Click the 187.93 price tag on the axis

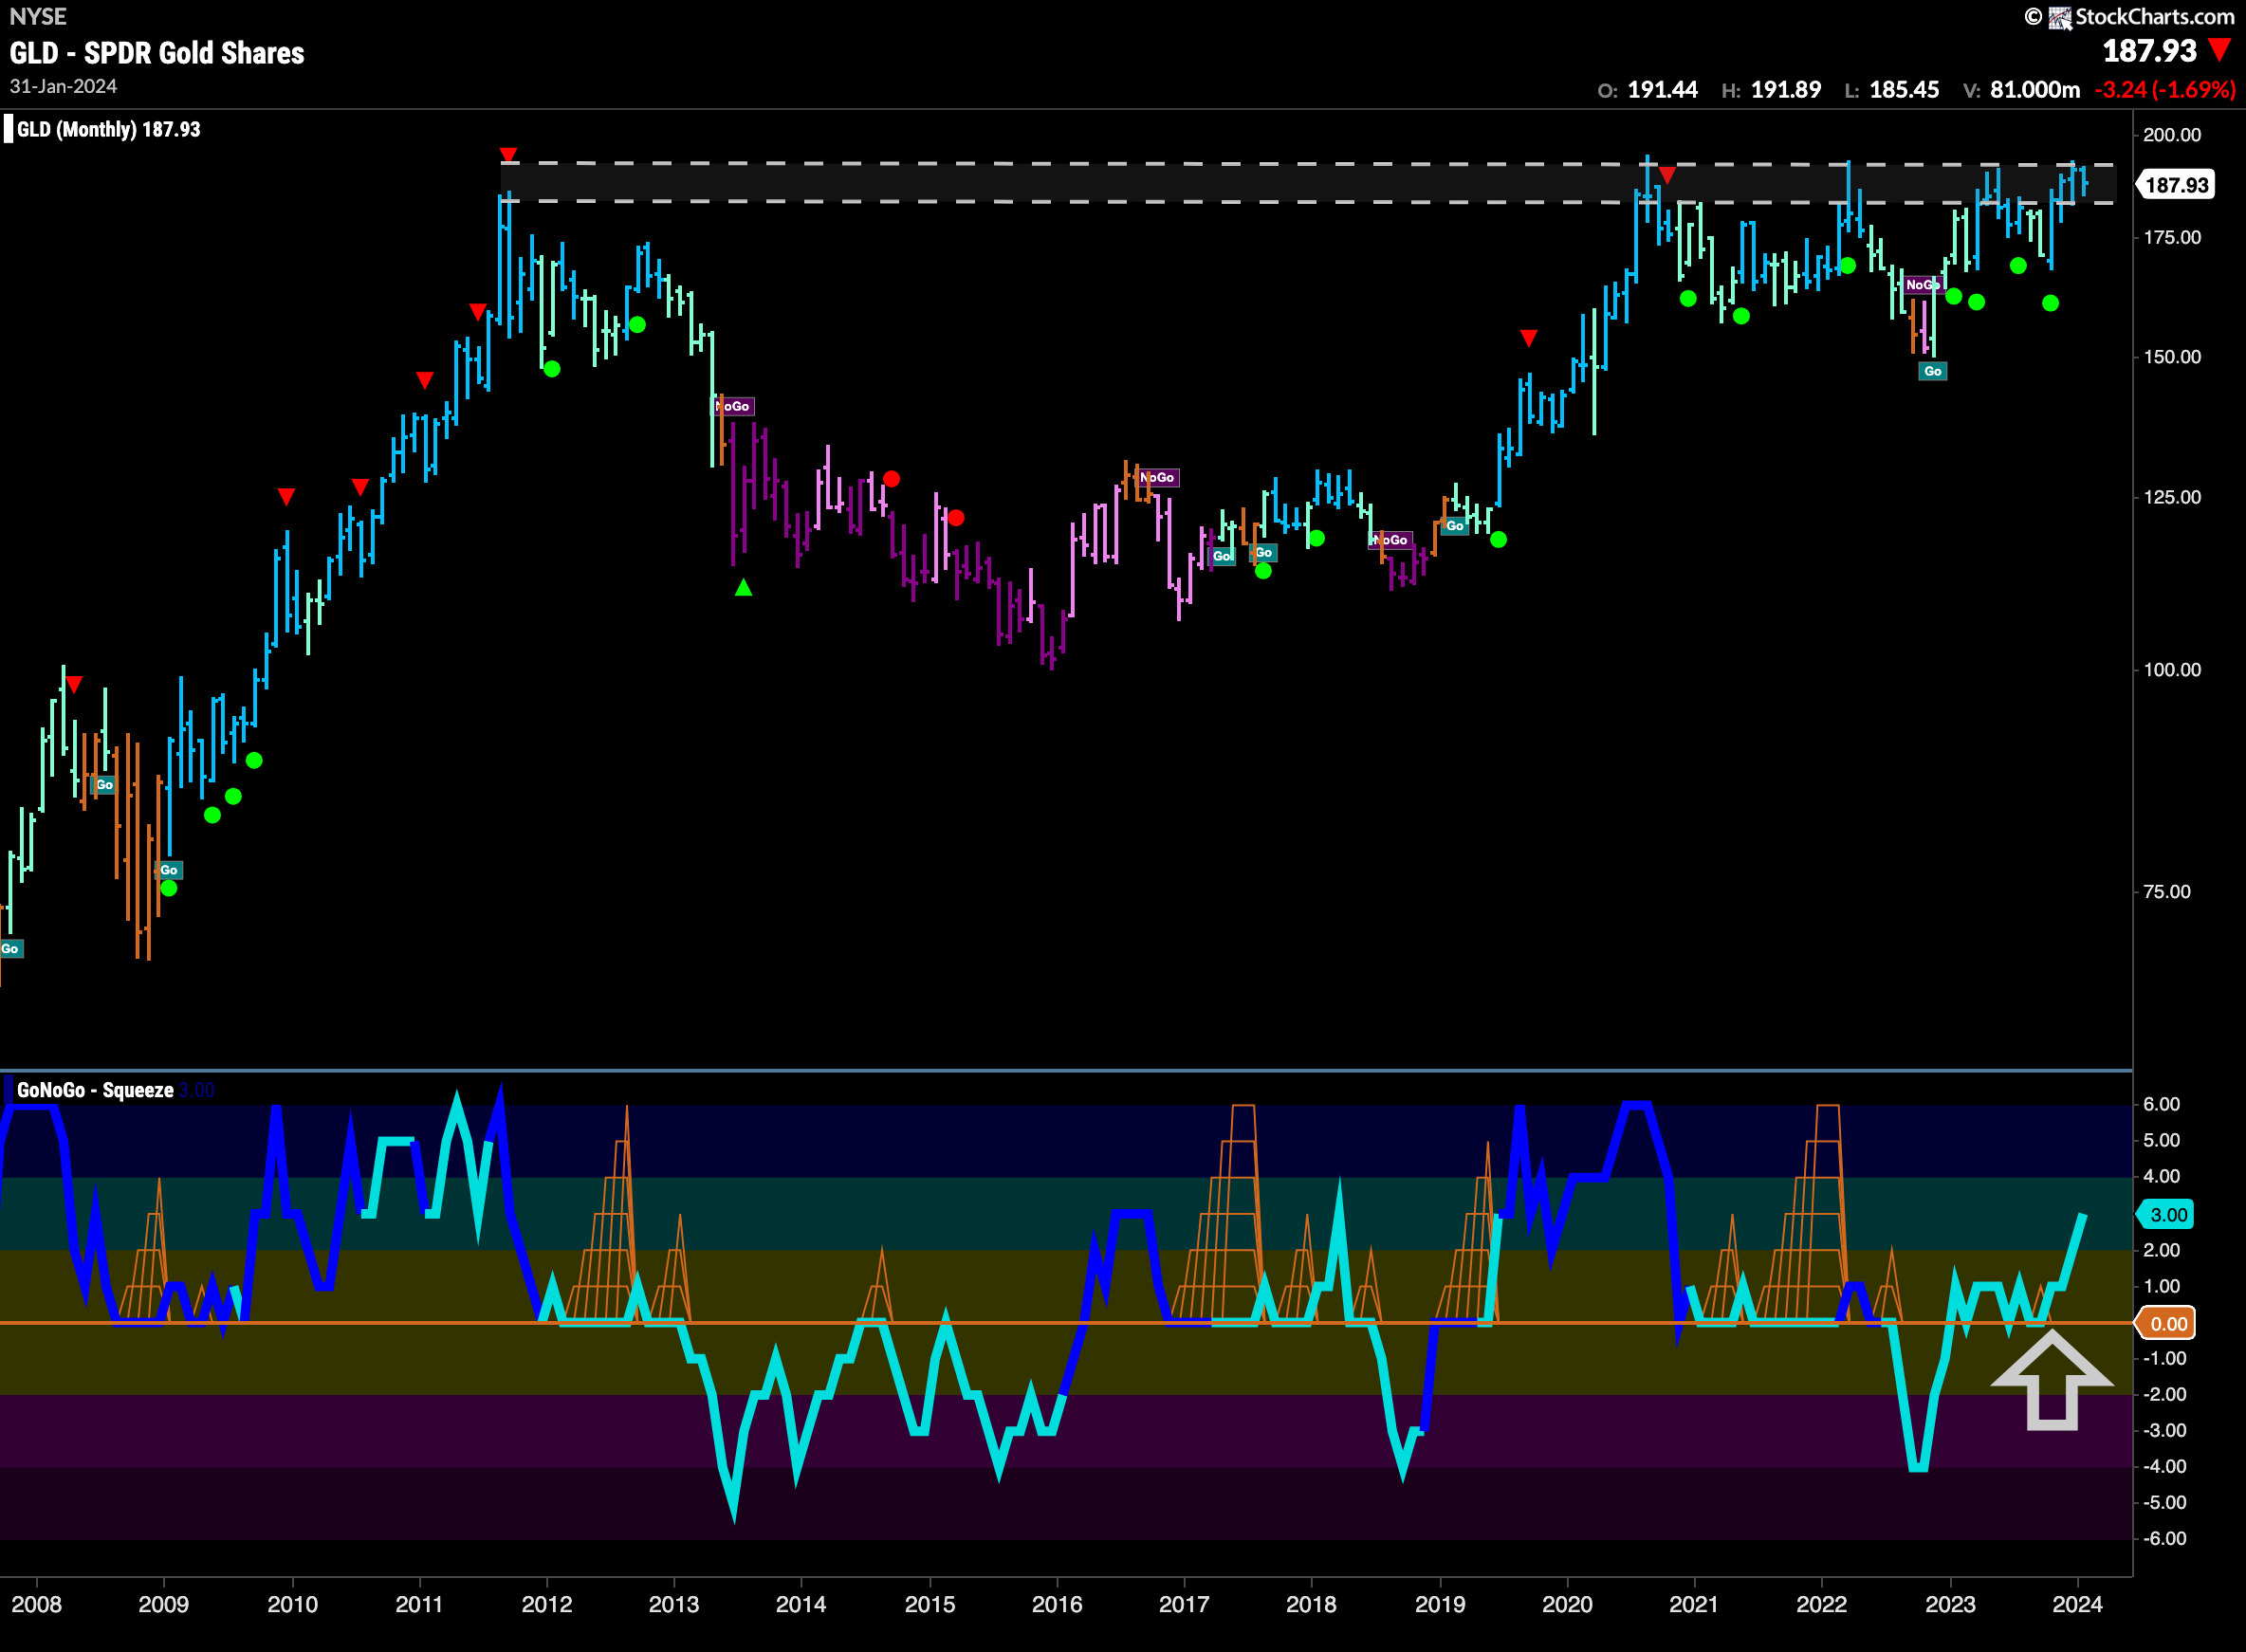pos(2176,185)
